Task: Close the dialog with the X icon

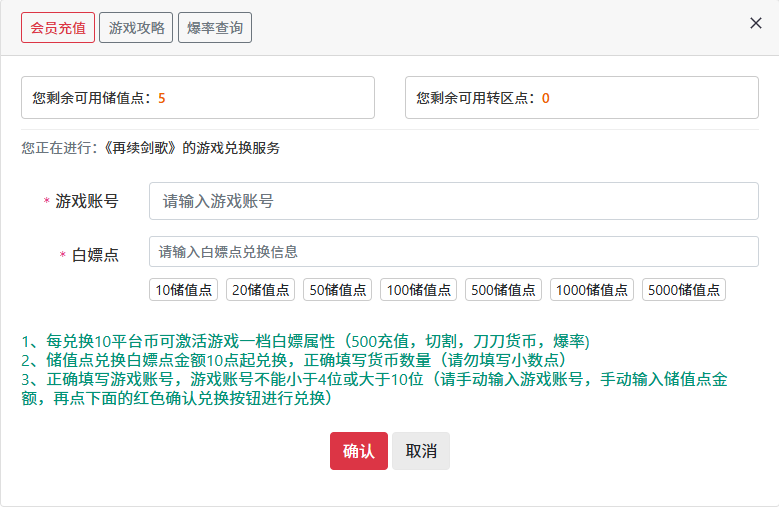Action: coord(756,23)
